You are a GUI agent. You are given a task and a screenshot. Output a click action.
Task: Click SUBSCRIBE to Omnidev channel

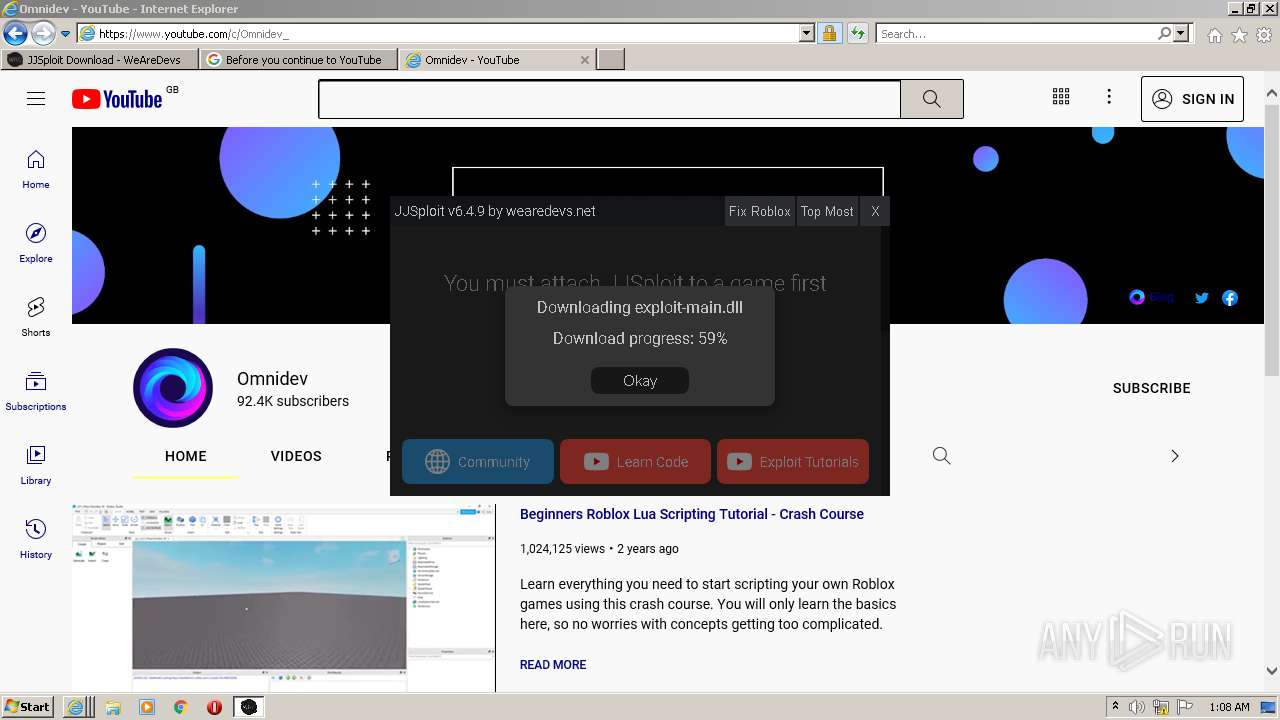coord(1152,388)
